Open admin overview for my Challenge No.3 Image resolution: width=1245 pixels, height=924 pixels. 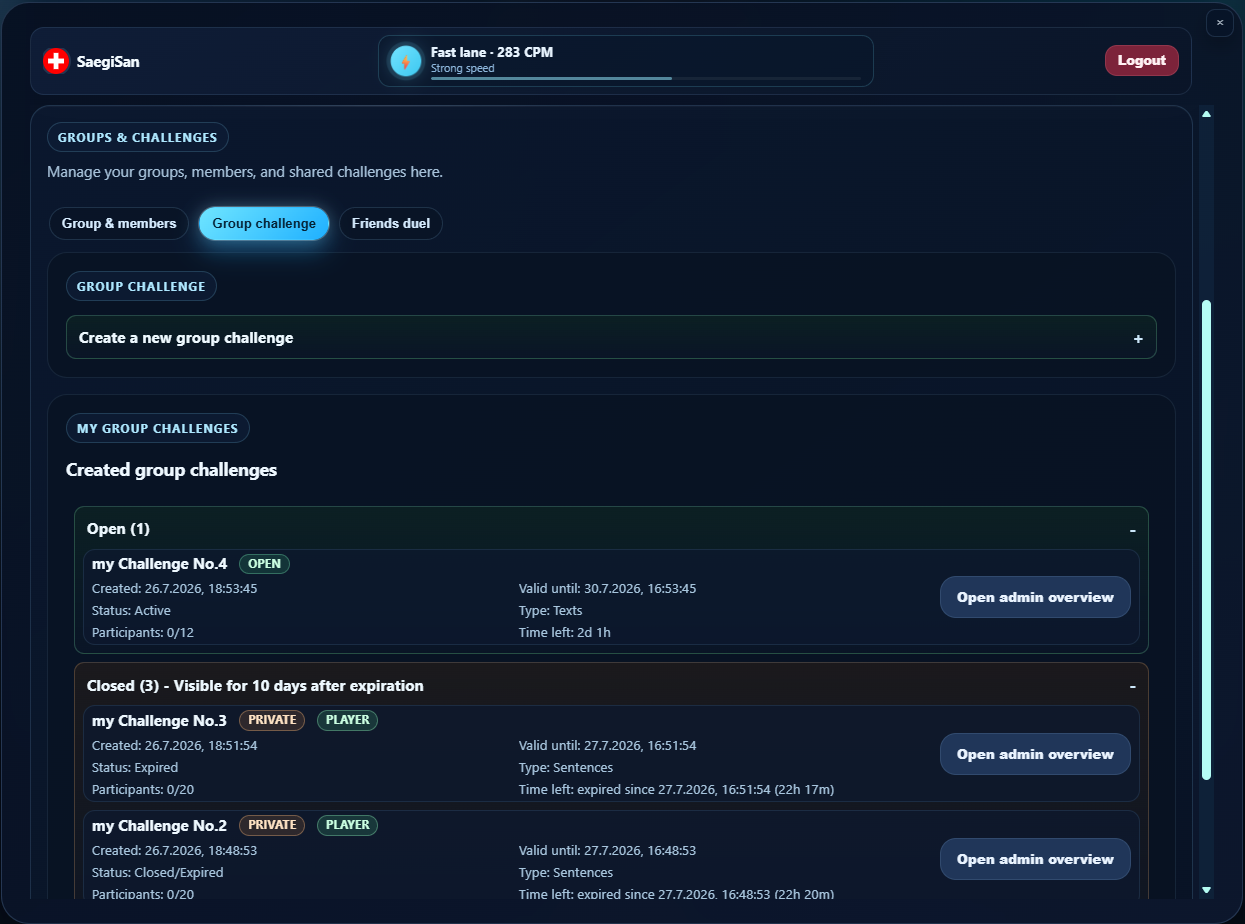tap(1035, 754)
